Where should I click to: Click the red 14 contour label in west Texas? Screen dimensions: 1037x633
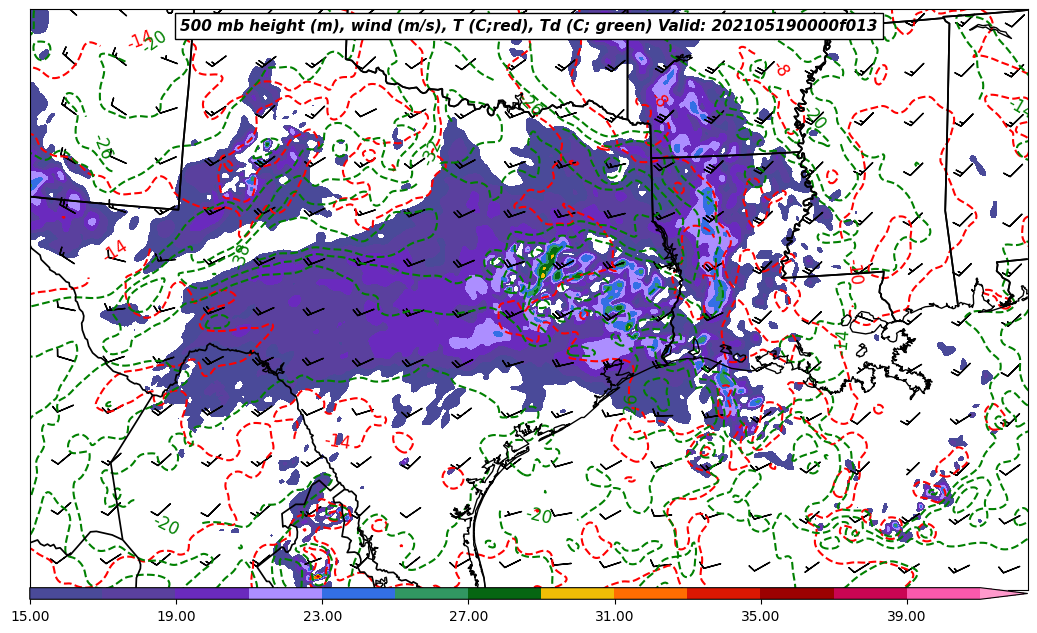point(115,249)
